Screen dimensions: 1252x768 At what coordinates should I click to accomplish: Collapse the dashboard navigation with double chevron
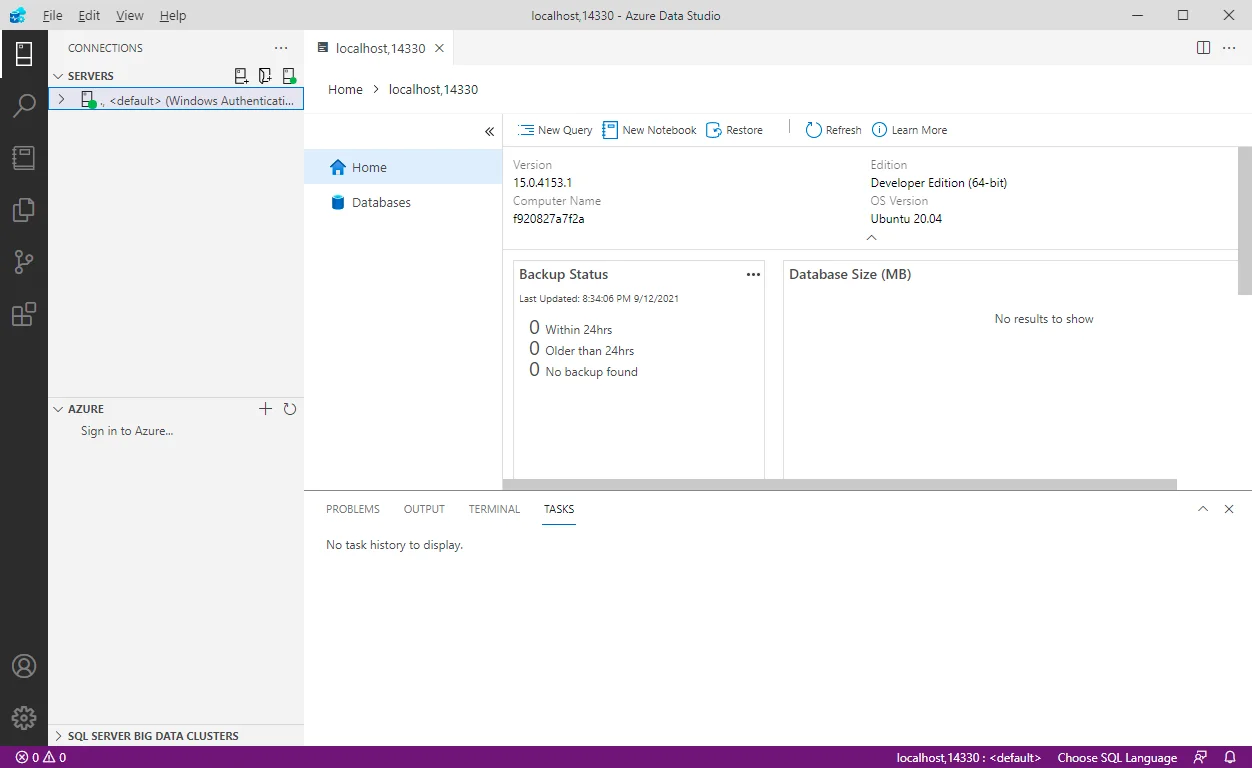click(x=489, y=131)
